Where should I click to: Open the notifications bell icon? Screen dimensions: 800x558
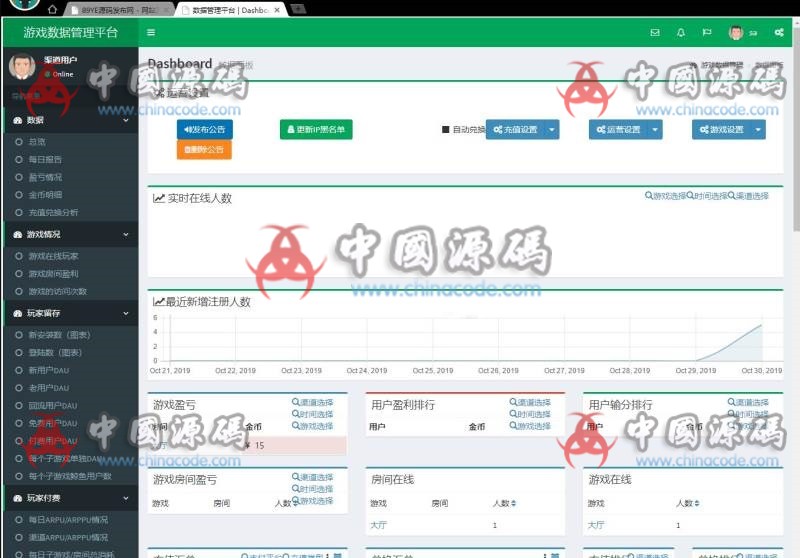681,33
